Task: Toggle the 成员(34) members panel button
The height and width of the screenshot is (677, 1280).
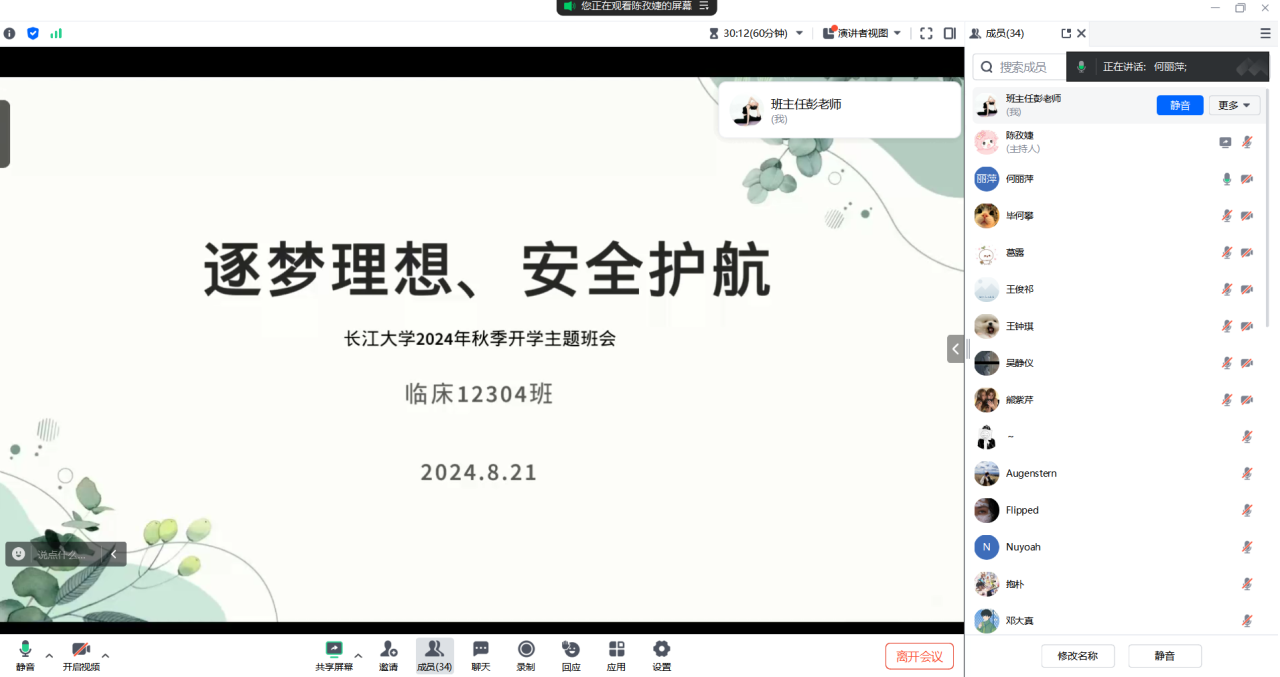Action: point(434,655)
